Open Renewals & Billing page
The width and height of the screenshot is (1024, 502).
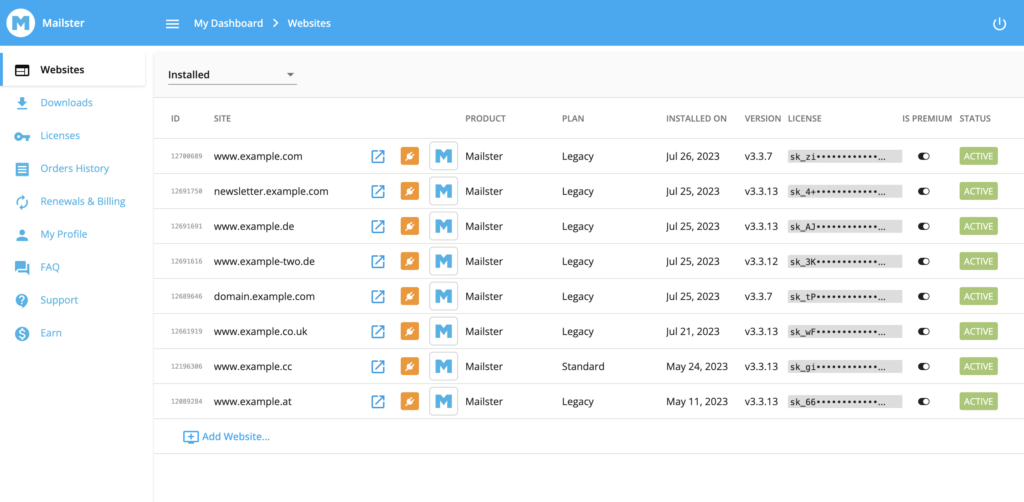(82, 202)
